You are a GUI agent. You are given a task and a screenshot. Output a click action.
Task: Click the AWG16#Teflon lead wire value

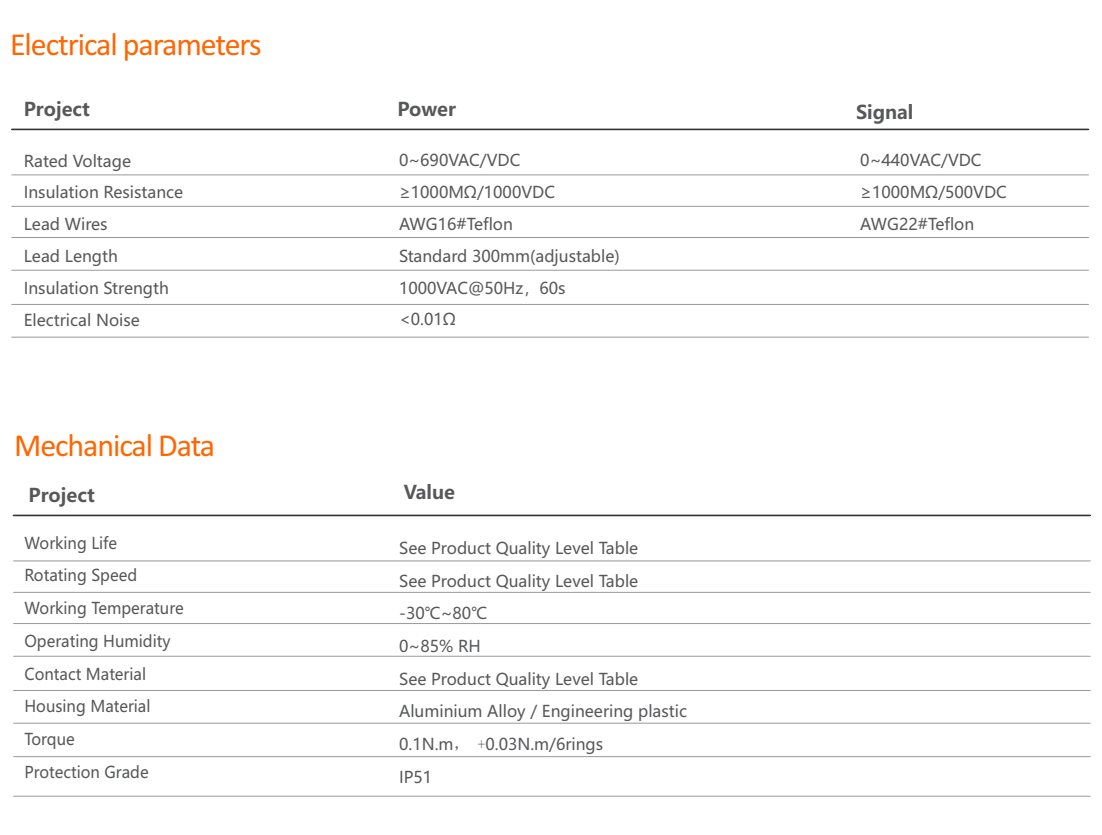455,224
